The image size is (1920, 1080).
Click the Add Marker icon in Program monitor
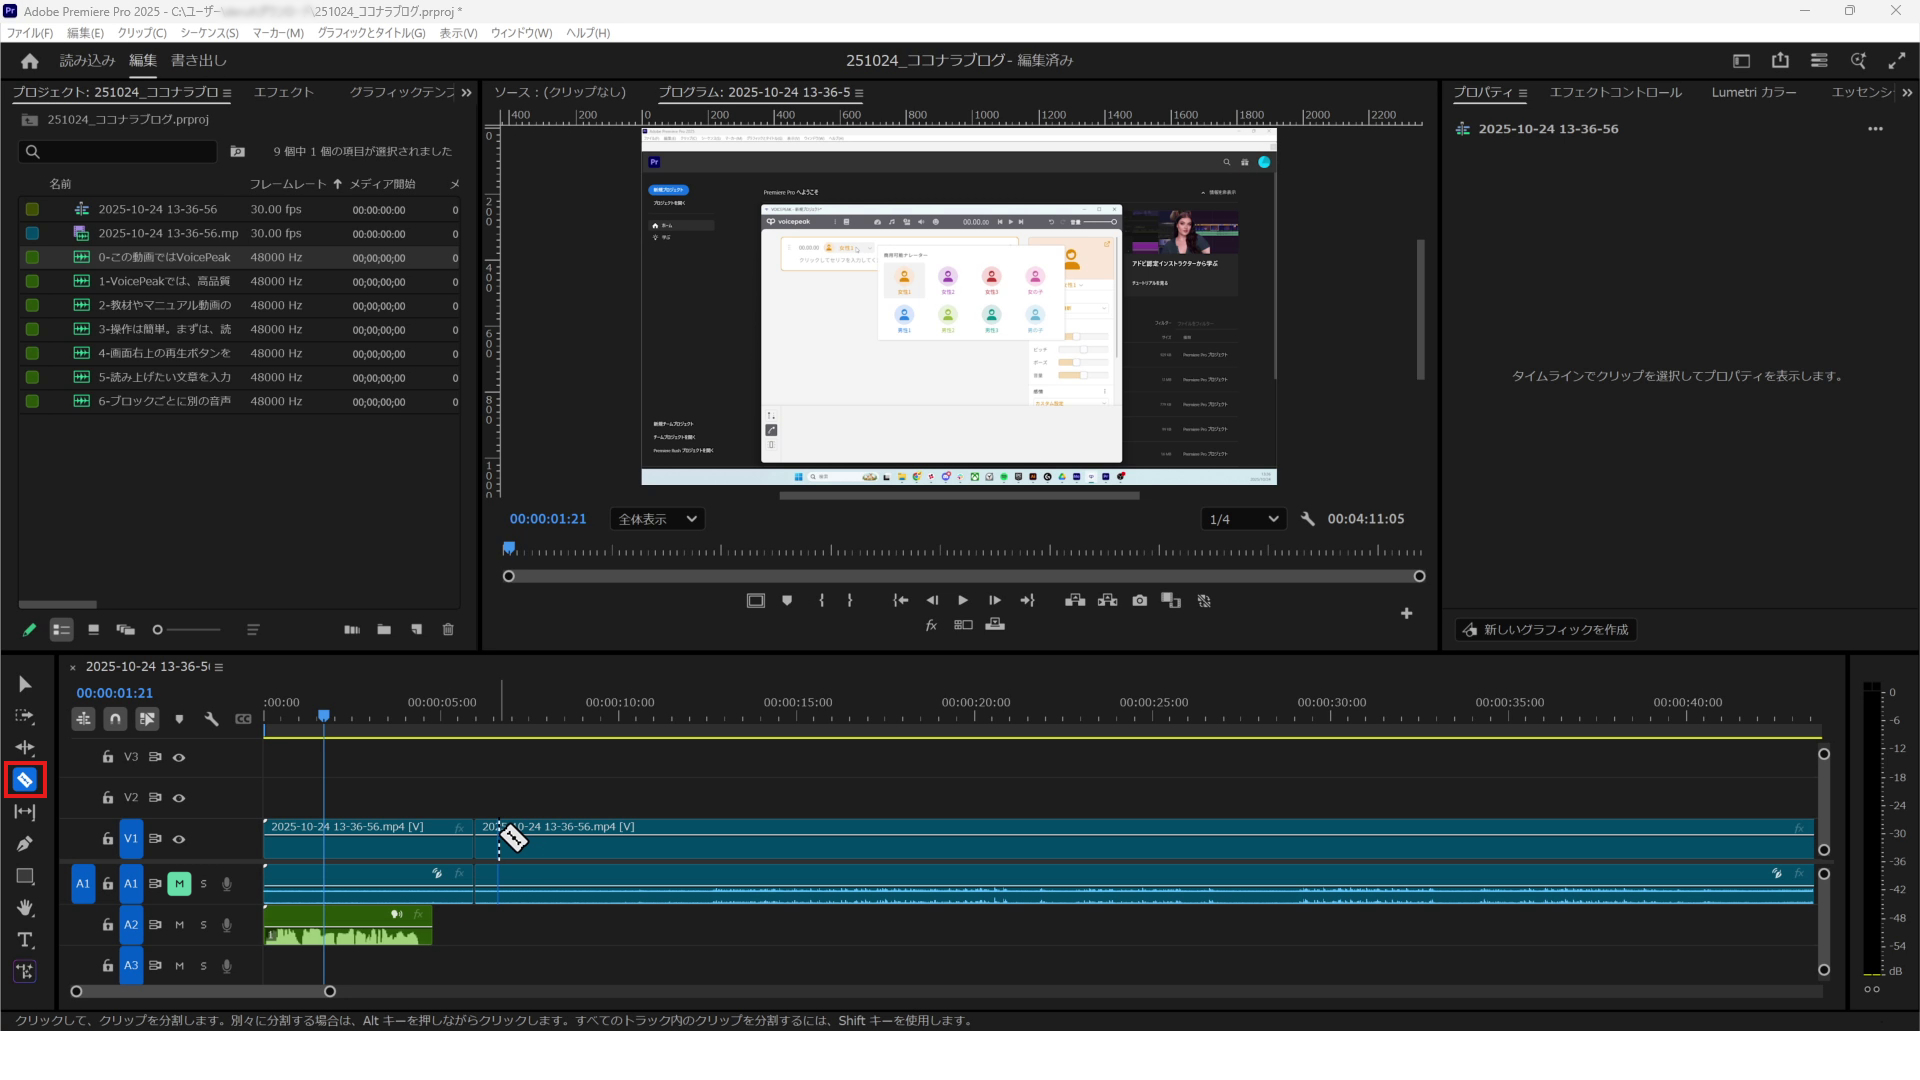(787, 600)
